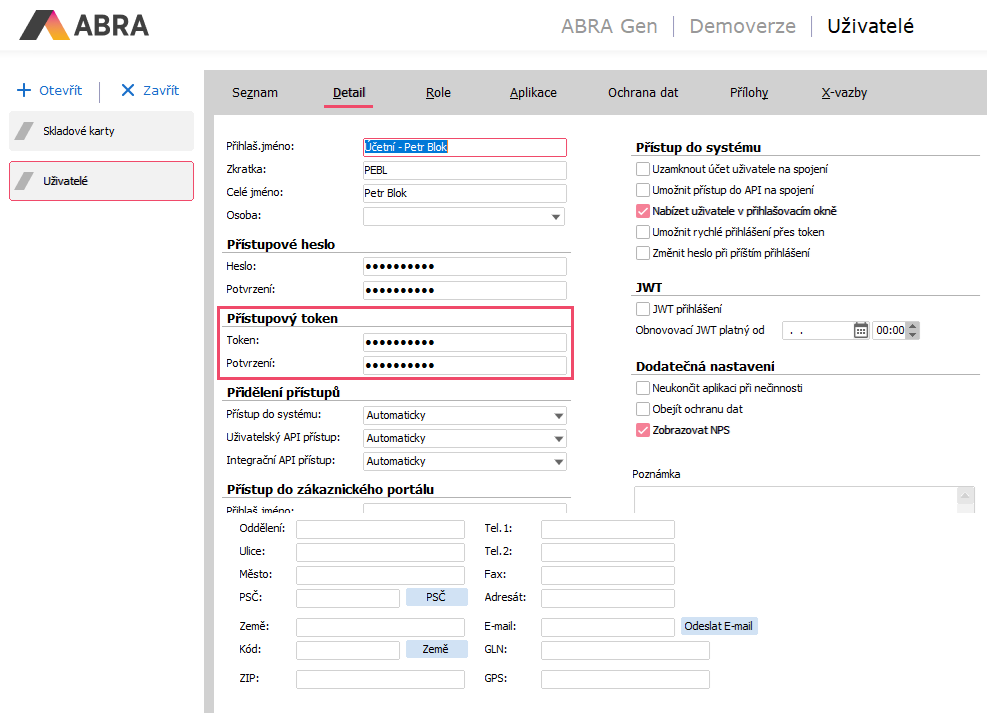Click the ZIP input field
The height and width of the screenshot is (713, 987).
(x=380, y=679)
